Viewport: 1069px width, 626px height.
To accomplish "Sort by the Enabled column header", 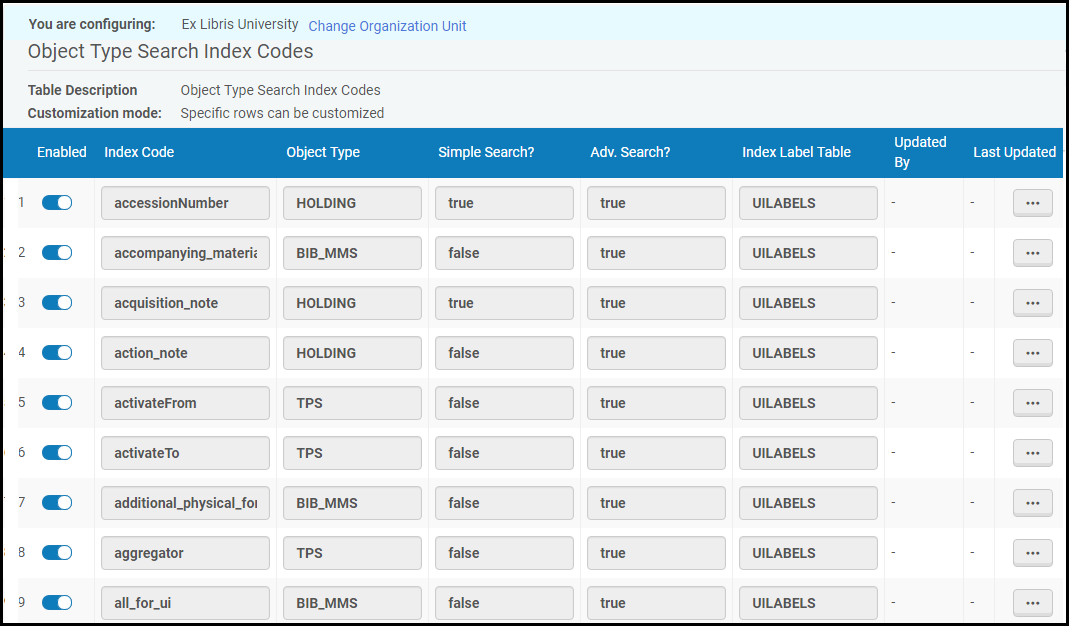I will coord(61,152).
